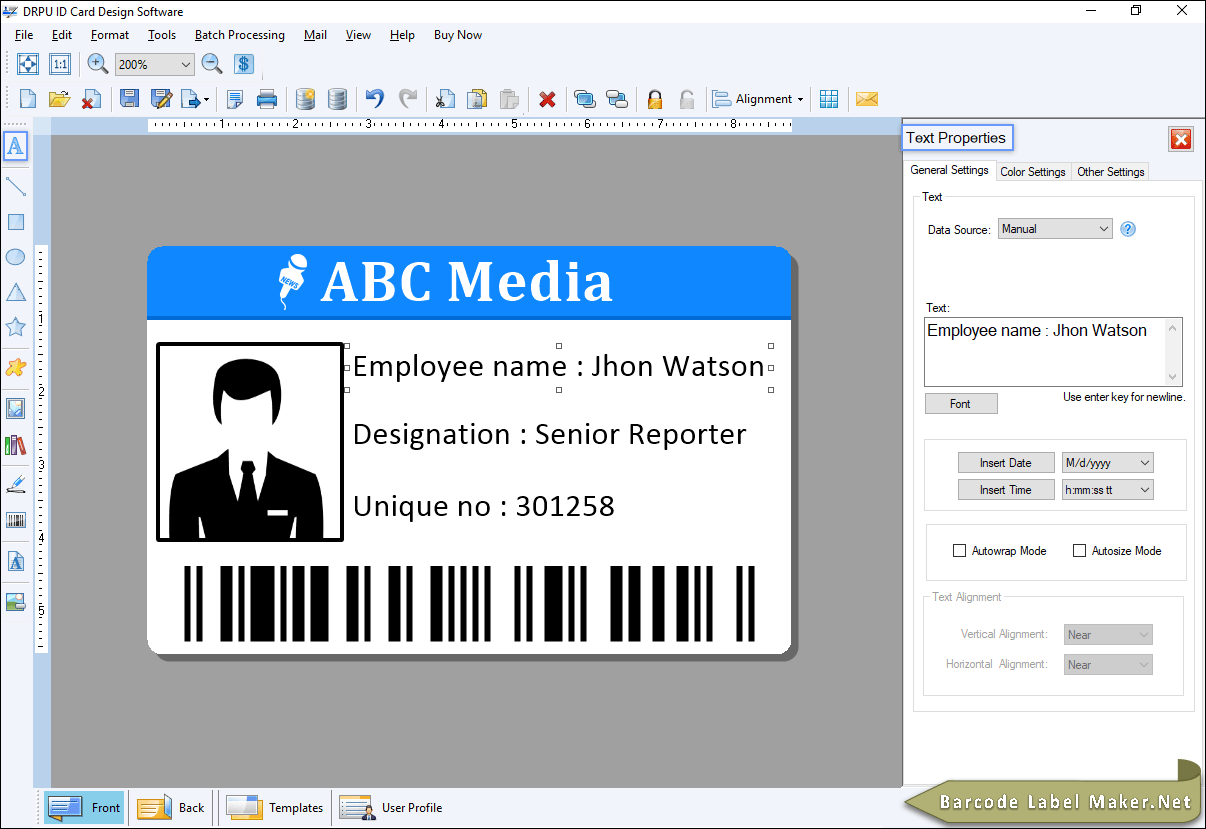The image size is (1206, 829).
Task: Click the Print icon in toolbar
Action: [267, 99]
